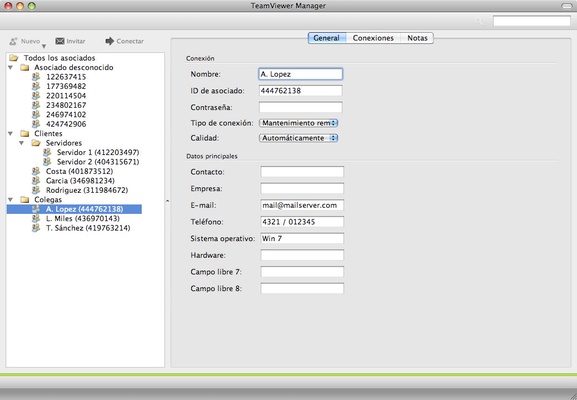Click the Teléfono field
577x400 pixels.
coord(302,222)
